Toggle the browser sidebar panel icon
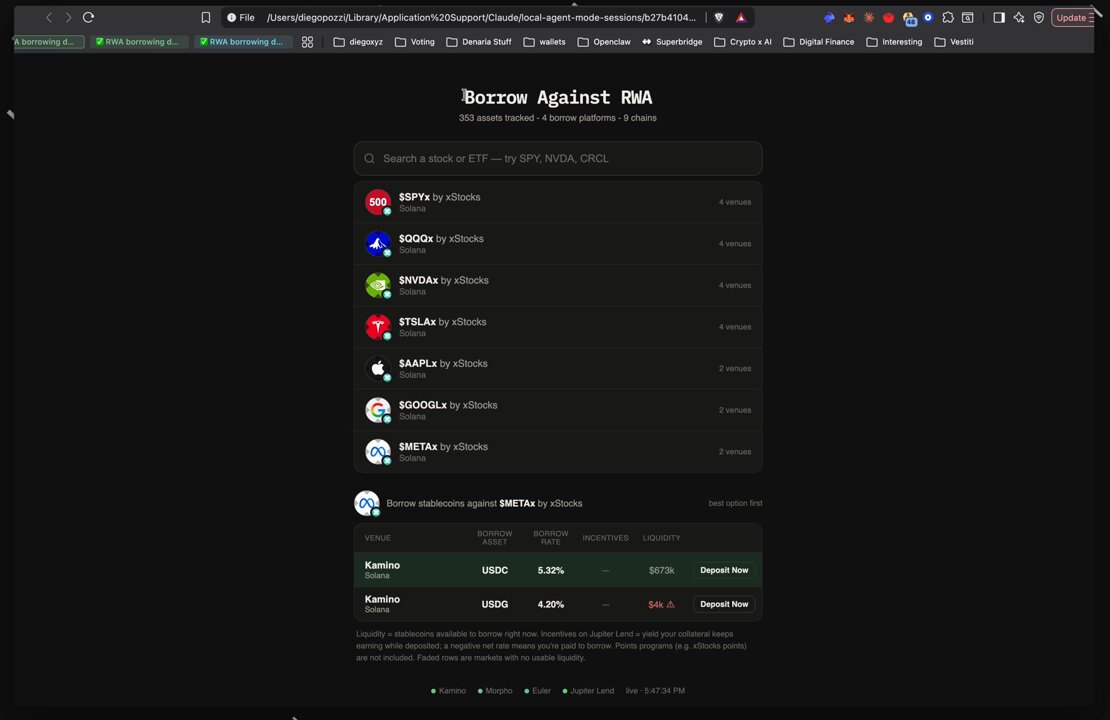The height and width of the screenshot is (720, 1110). (x=999, y=18)
